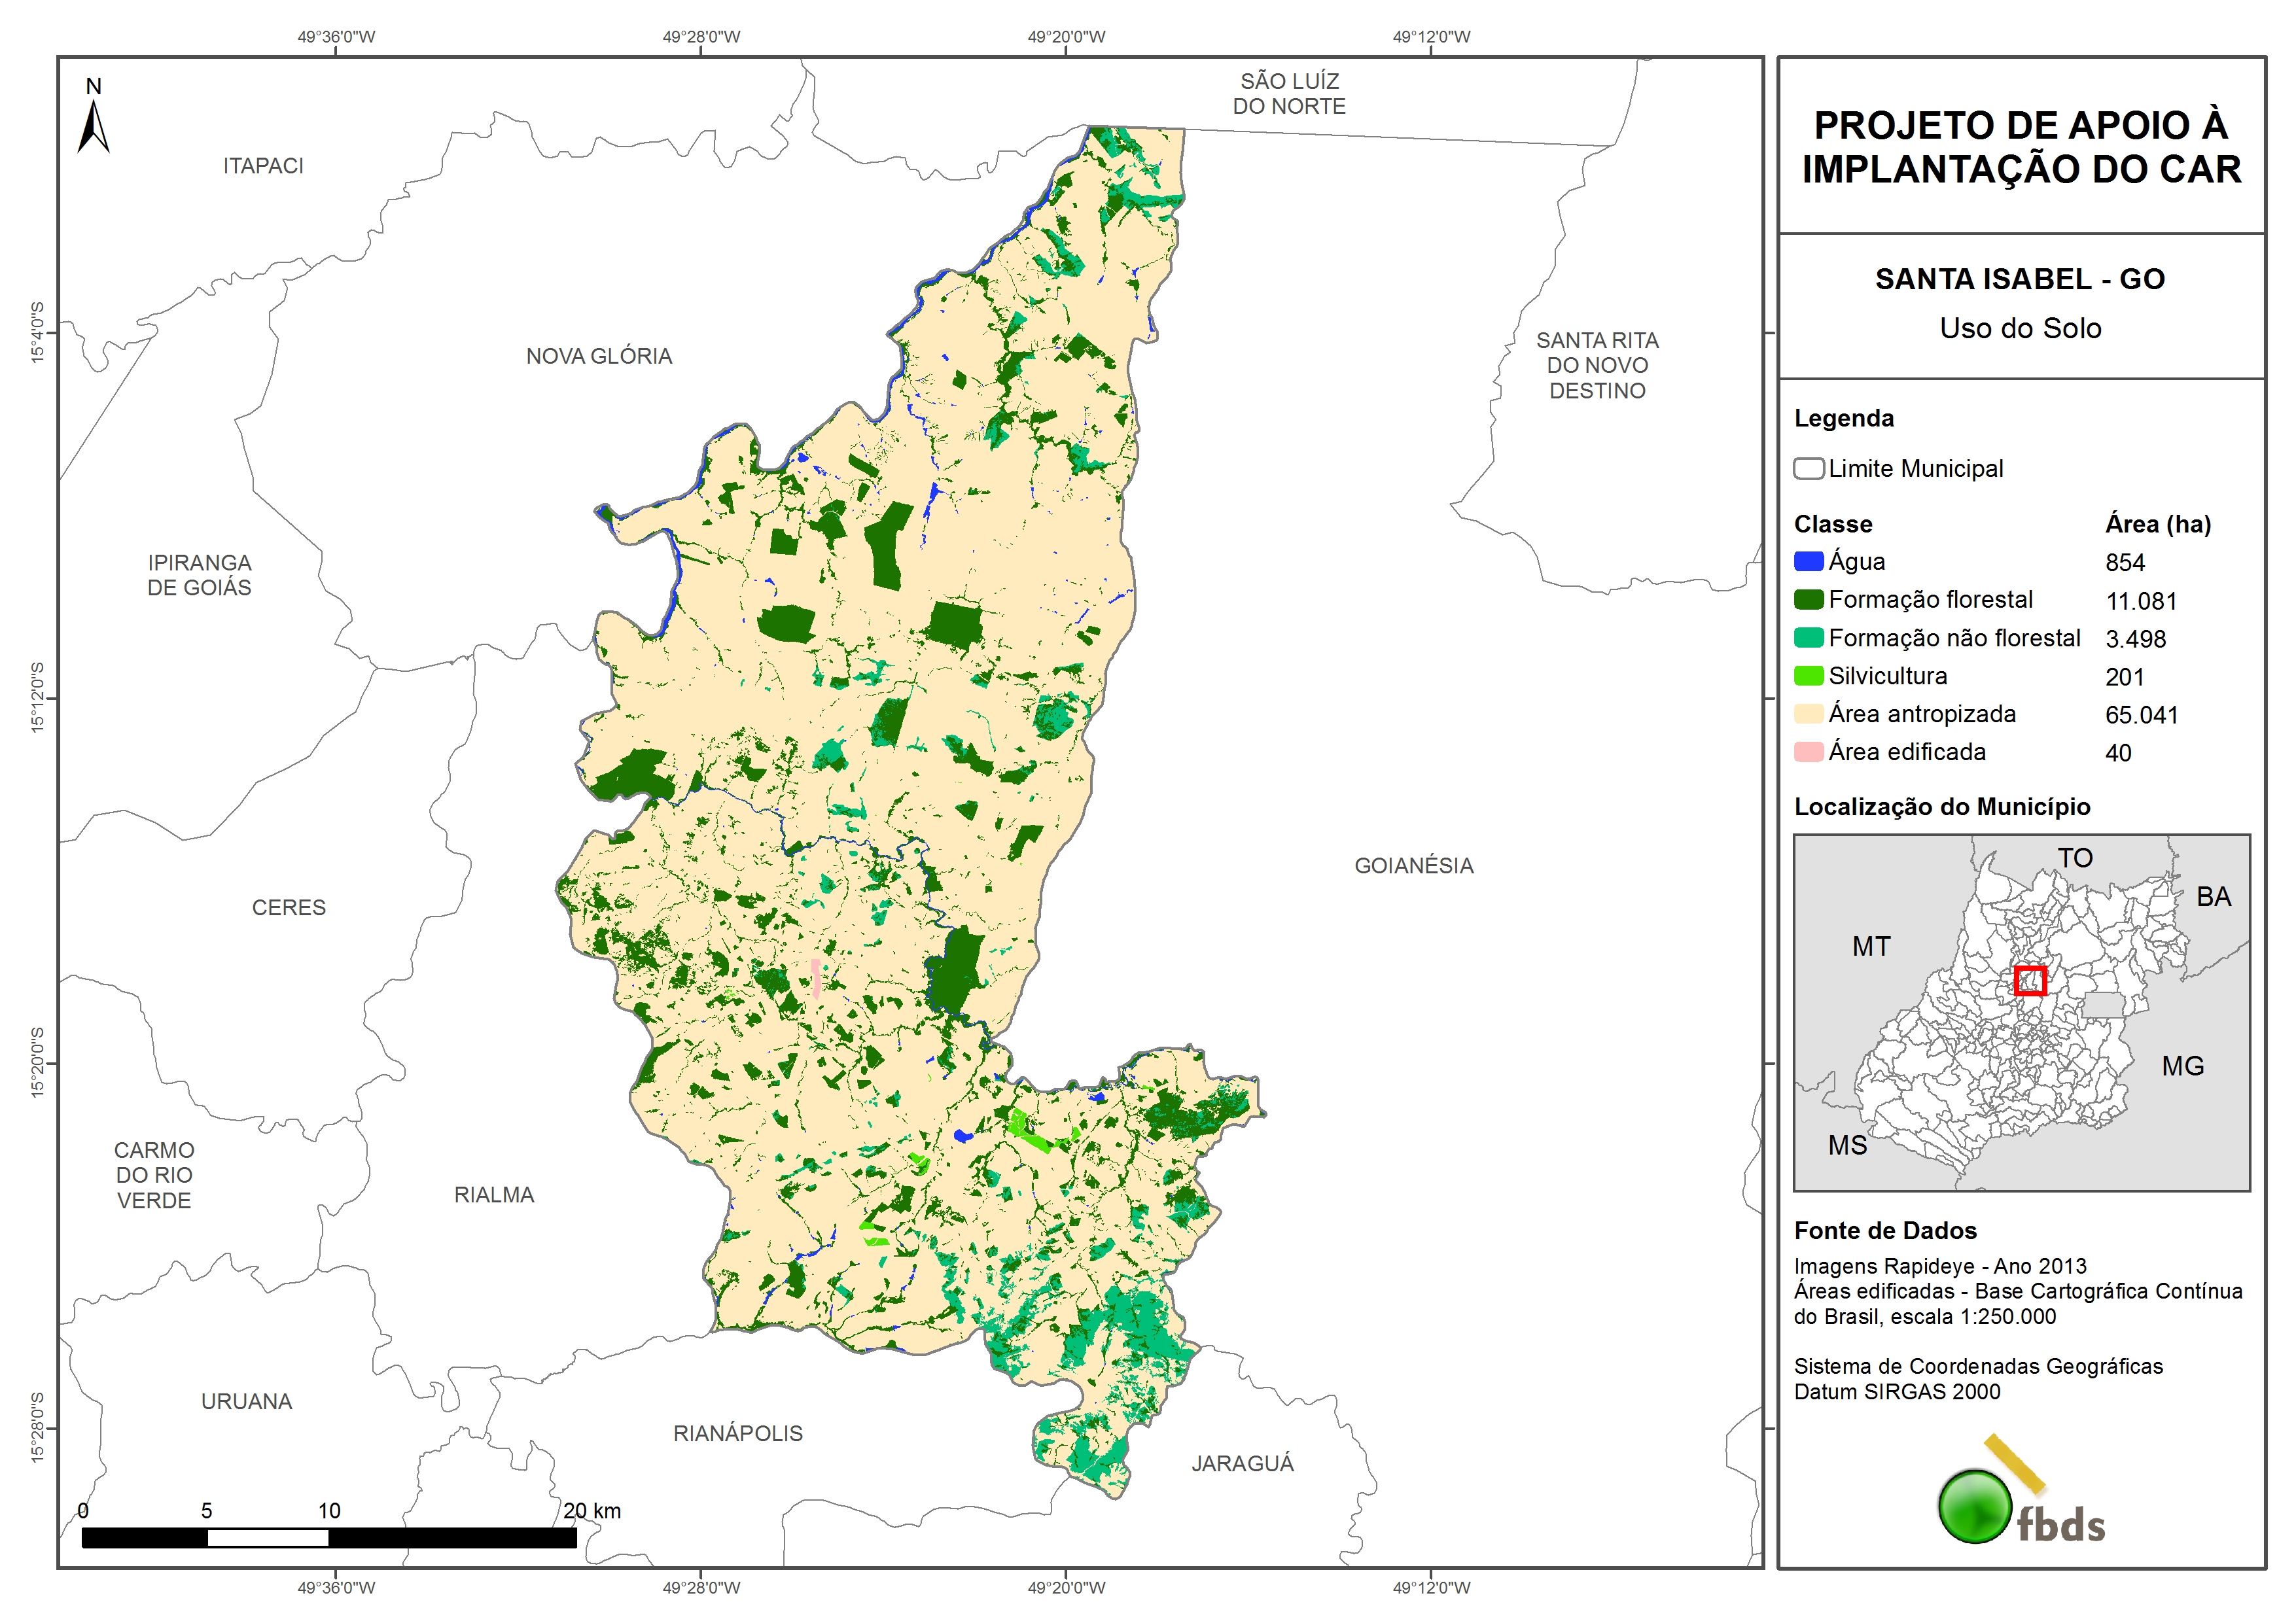The width and height of the screenshot is (2296, 1623).
Task: Click the Água blue legend swatch
Action: pyautogui.click(x=1808, y=561)
